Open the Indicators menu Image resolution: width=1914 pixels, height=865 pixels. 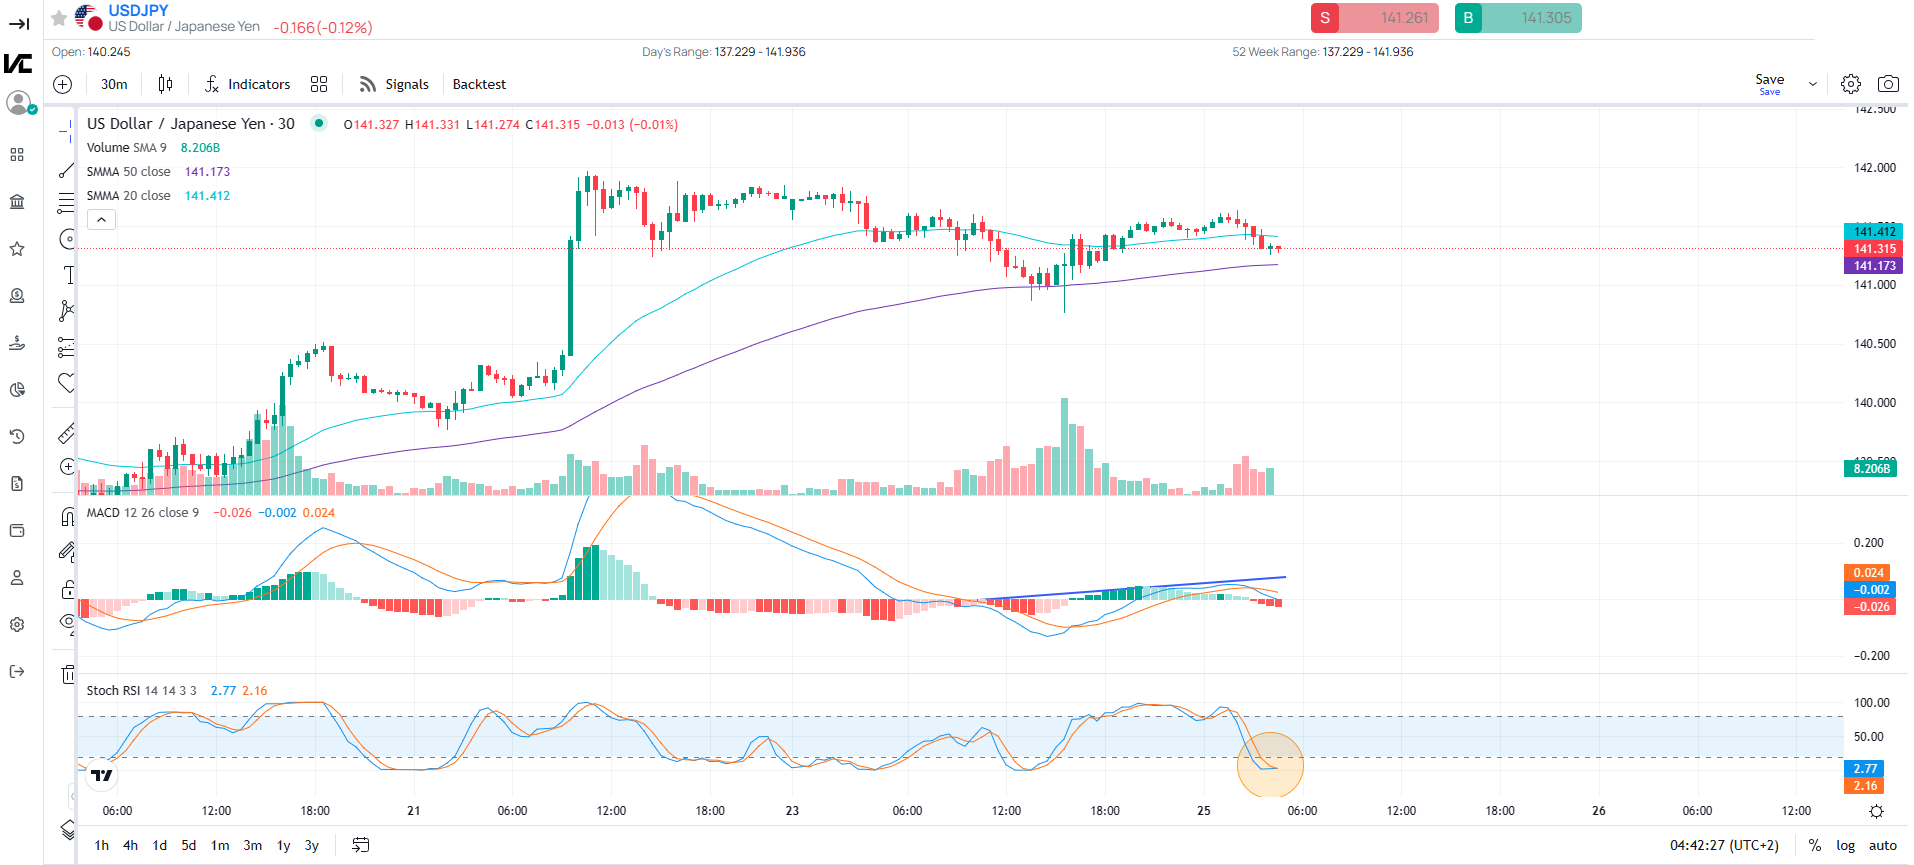click(x=247, y=84)
